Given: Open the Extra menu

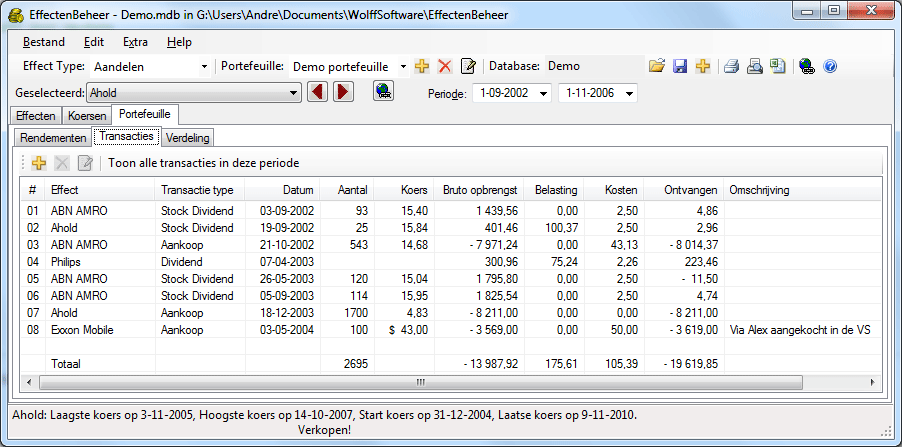Looking at the screenshot, I should [x=135, y=42].
